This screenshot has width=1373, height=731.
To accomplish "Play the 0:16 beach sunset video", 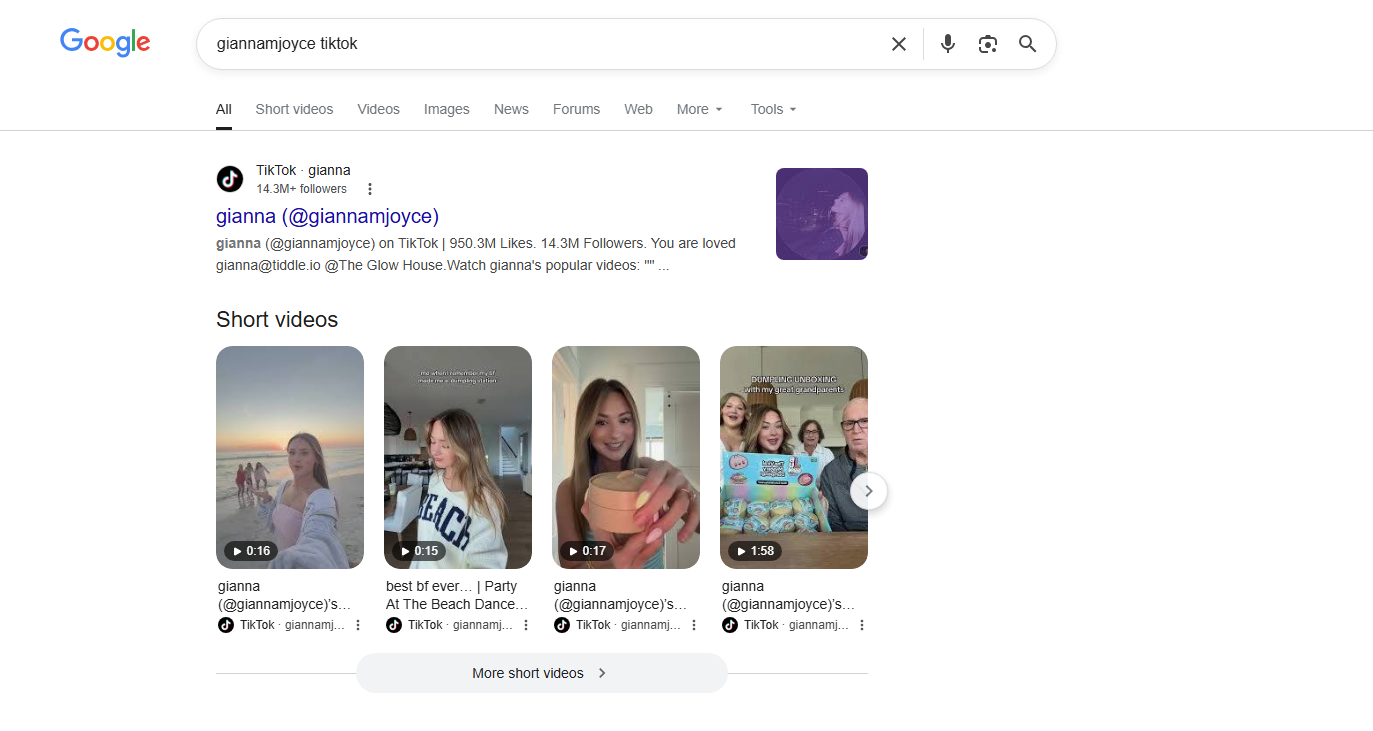I will click(x=289, y=457).
